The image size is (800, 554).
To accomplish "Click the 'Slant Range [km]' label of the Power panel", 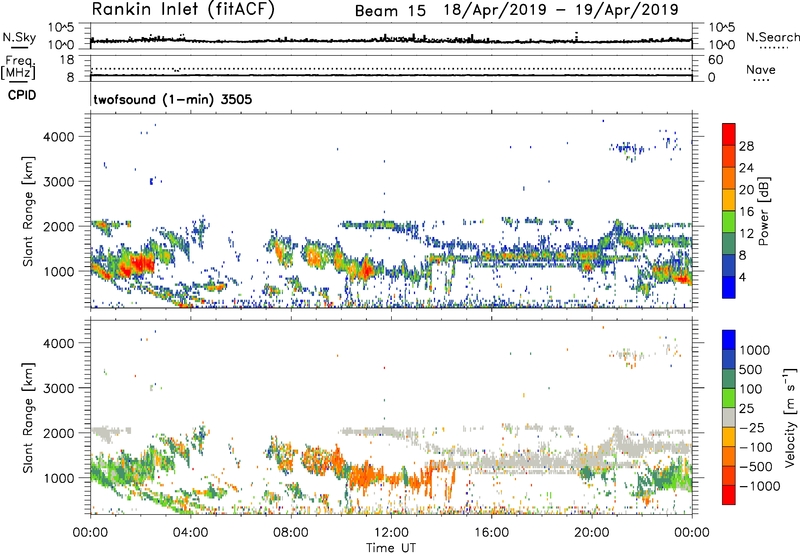I will [x=29, y=211].
